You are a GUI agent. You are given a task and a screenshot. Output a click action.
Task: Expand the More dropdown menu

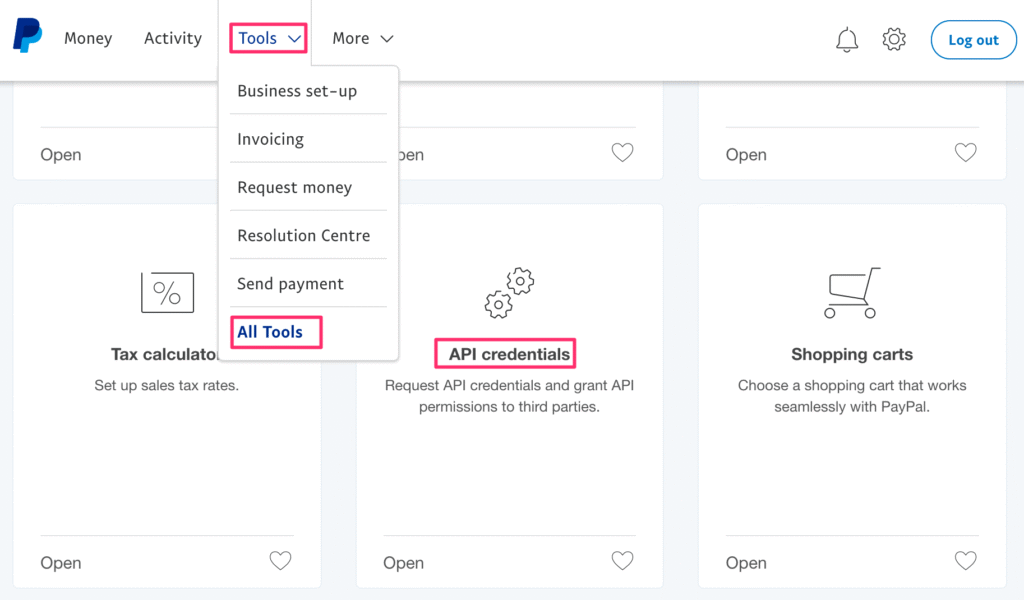(x=363, y=39)
